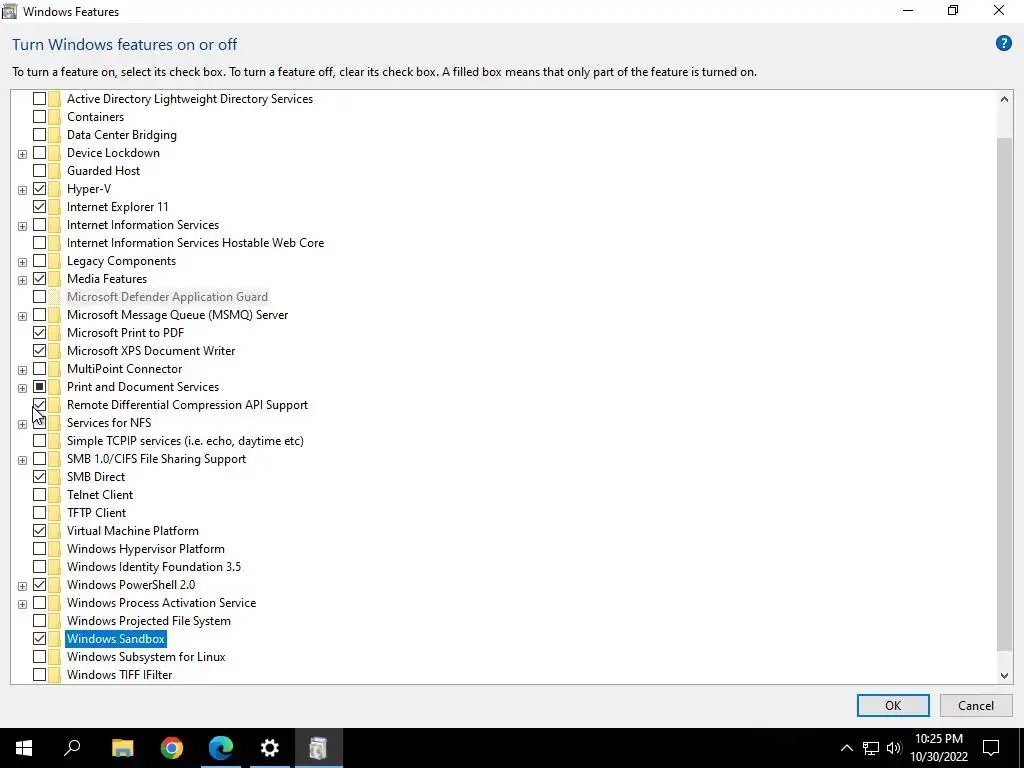This screenshot has width=1024, height=768.
Task: Click scrollbar up arrow in features list
Action: coord(1004,99)
